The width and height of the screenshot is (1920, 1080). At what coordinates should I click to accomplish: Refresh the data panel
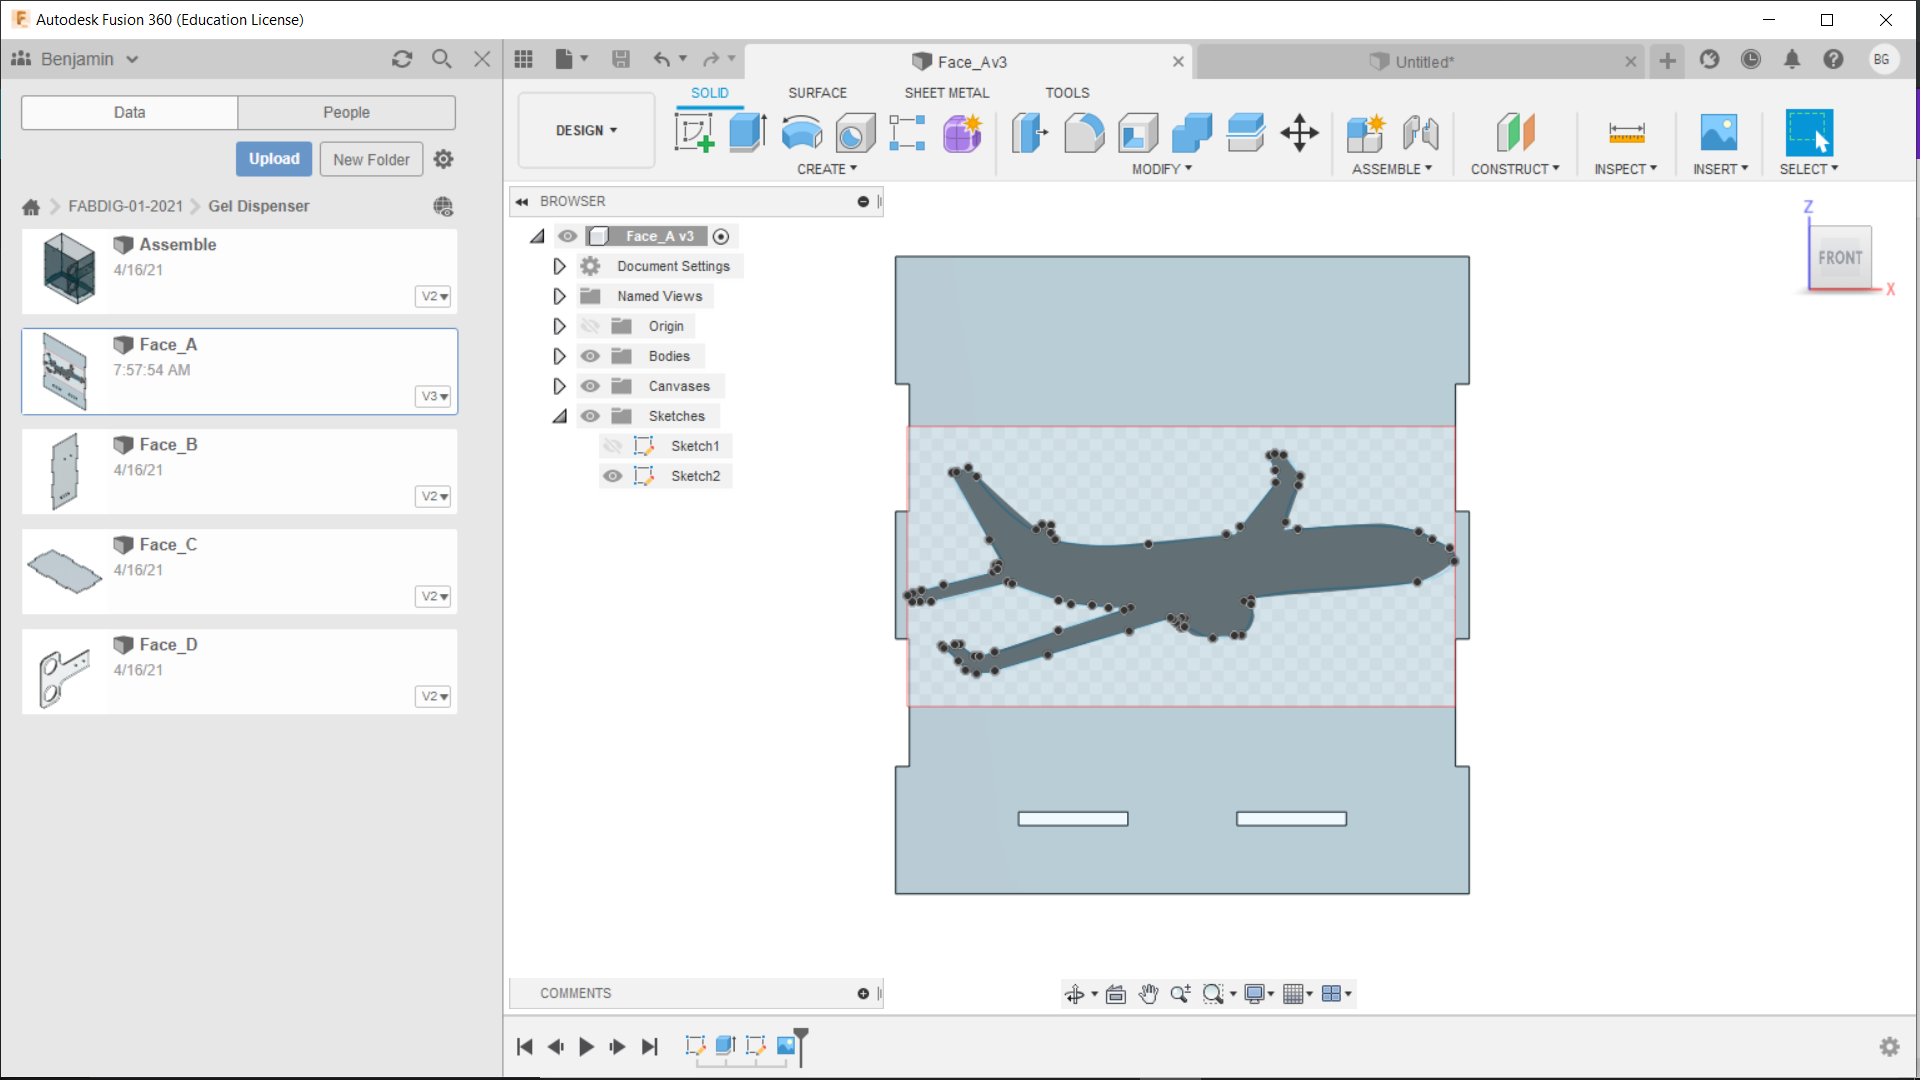(x=402, y=59)
